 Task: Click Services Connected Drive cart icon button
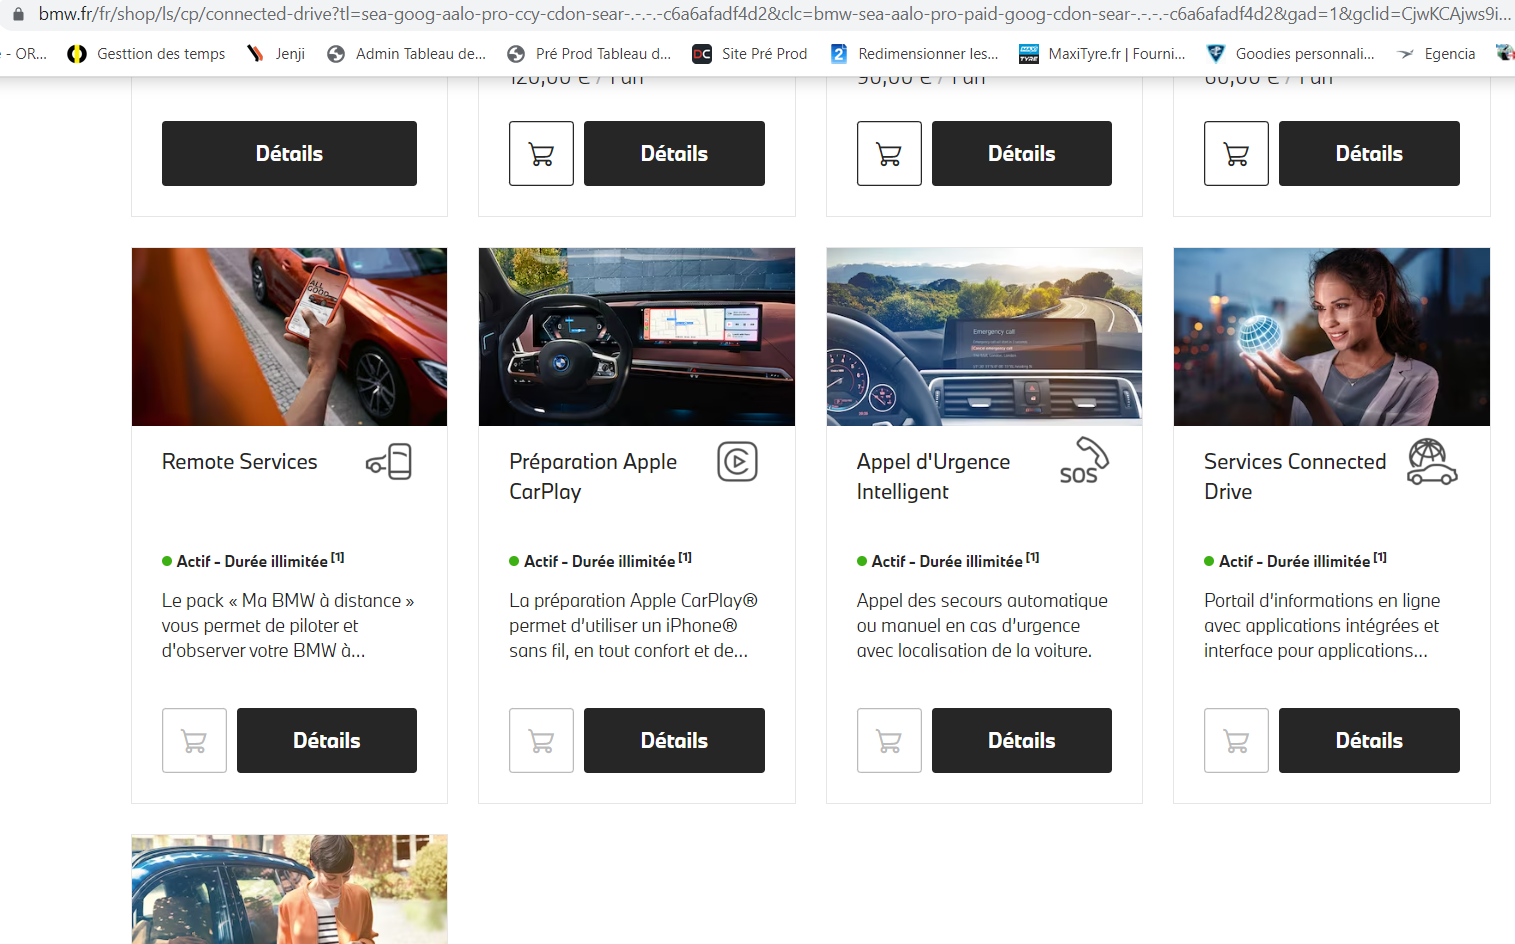[x=1236, y=740]
